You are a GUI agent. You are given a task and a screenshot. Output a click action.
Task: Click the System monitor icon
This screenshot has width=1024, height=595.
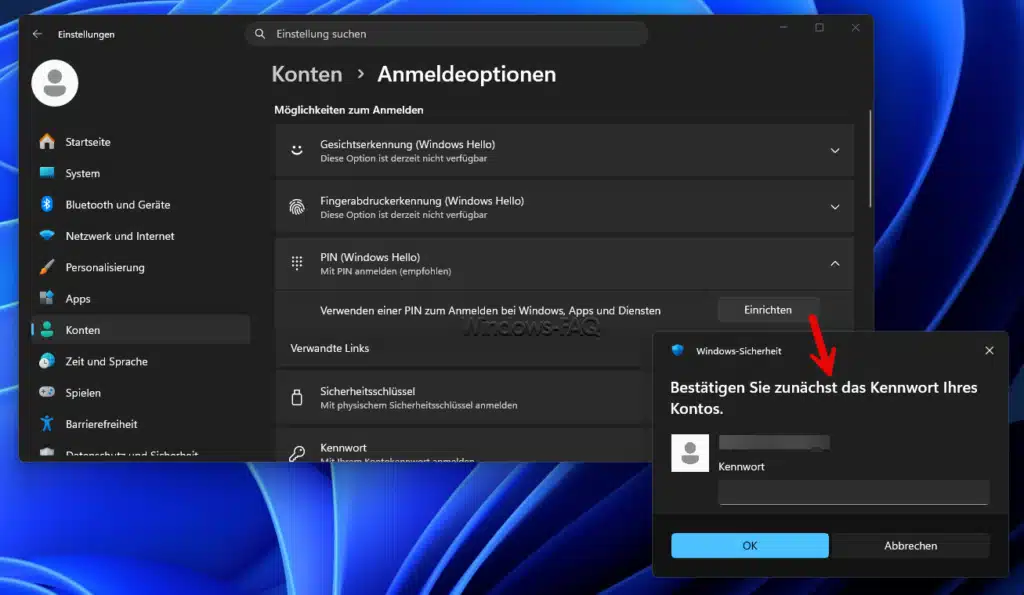(x=47, y=172)
